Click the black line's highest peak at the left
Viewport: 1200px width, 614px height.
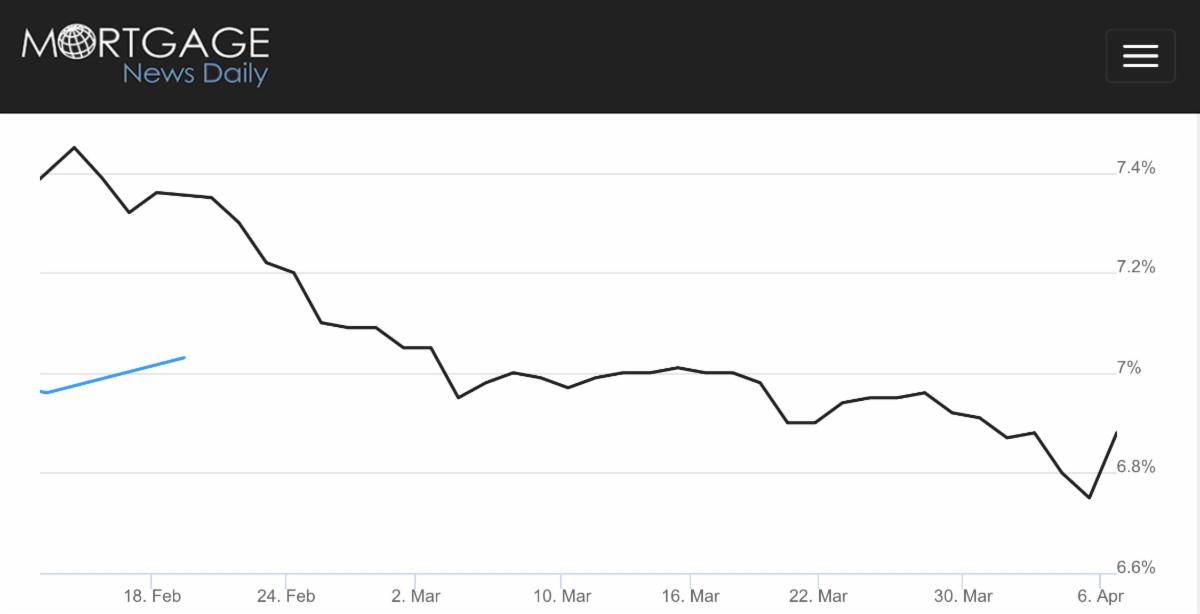point(74,148)
